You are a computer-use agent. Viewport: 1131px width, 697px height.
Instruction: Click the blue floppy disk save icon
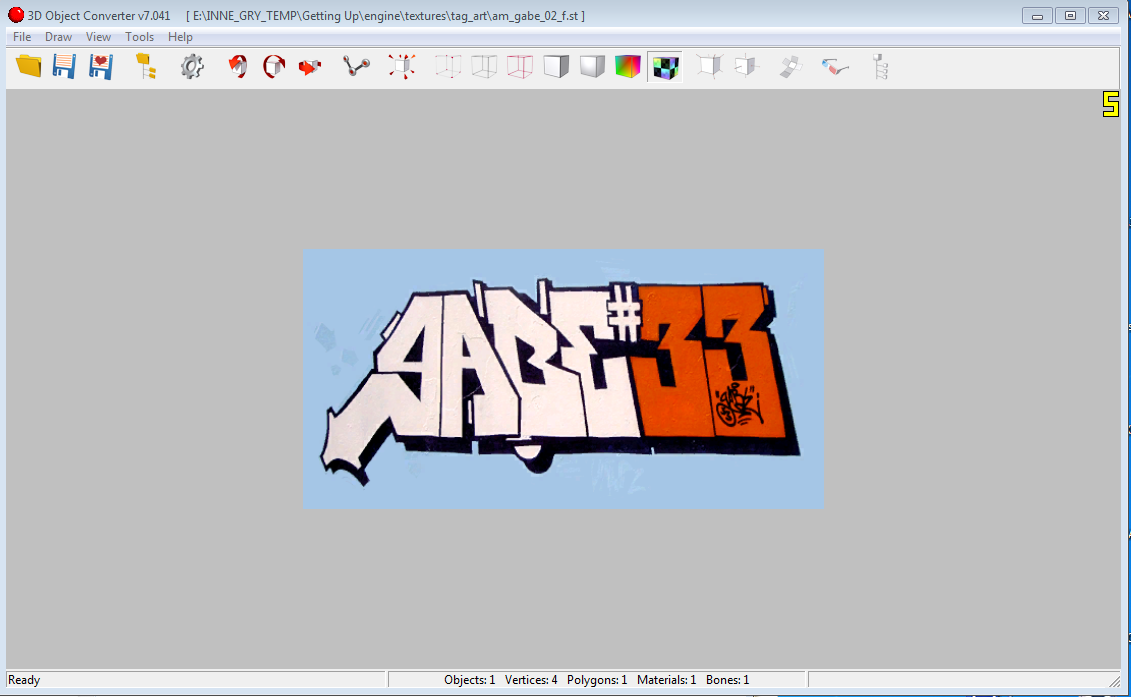64,67
